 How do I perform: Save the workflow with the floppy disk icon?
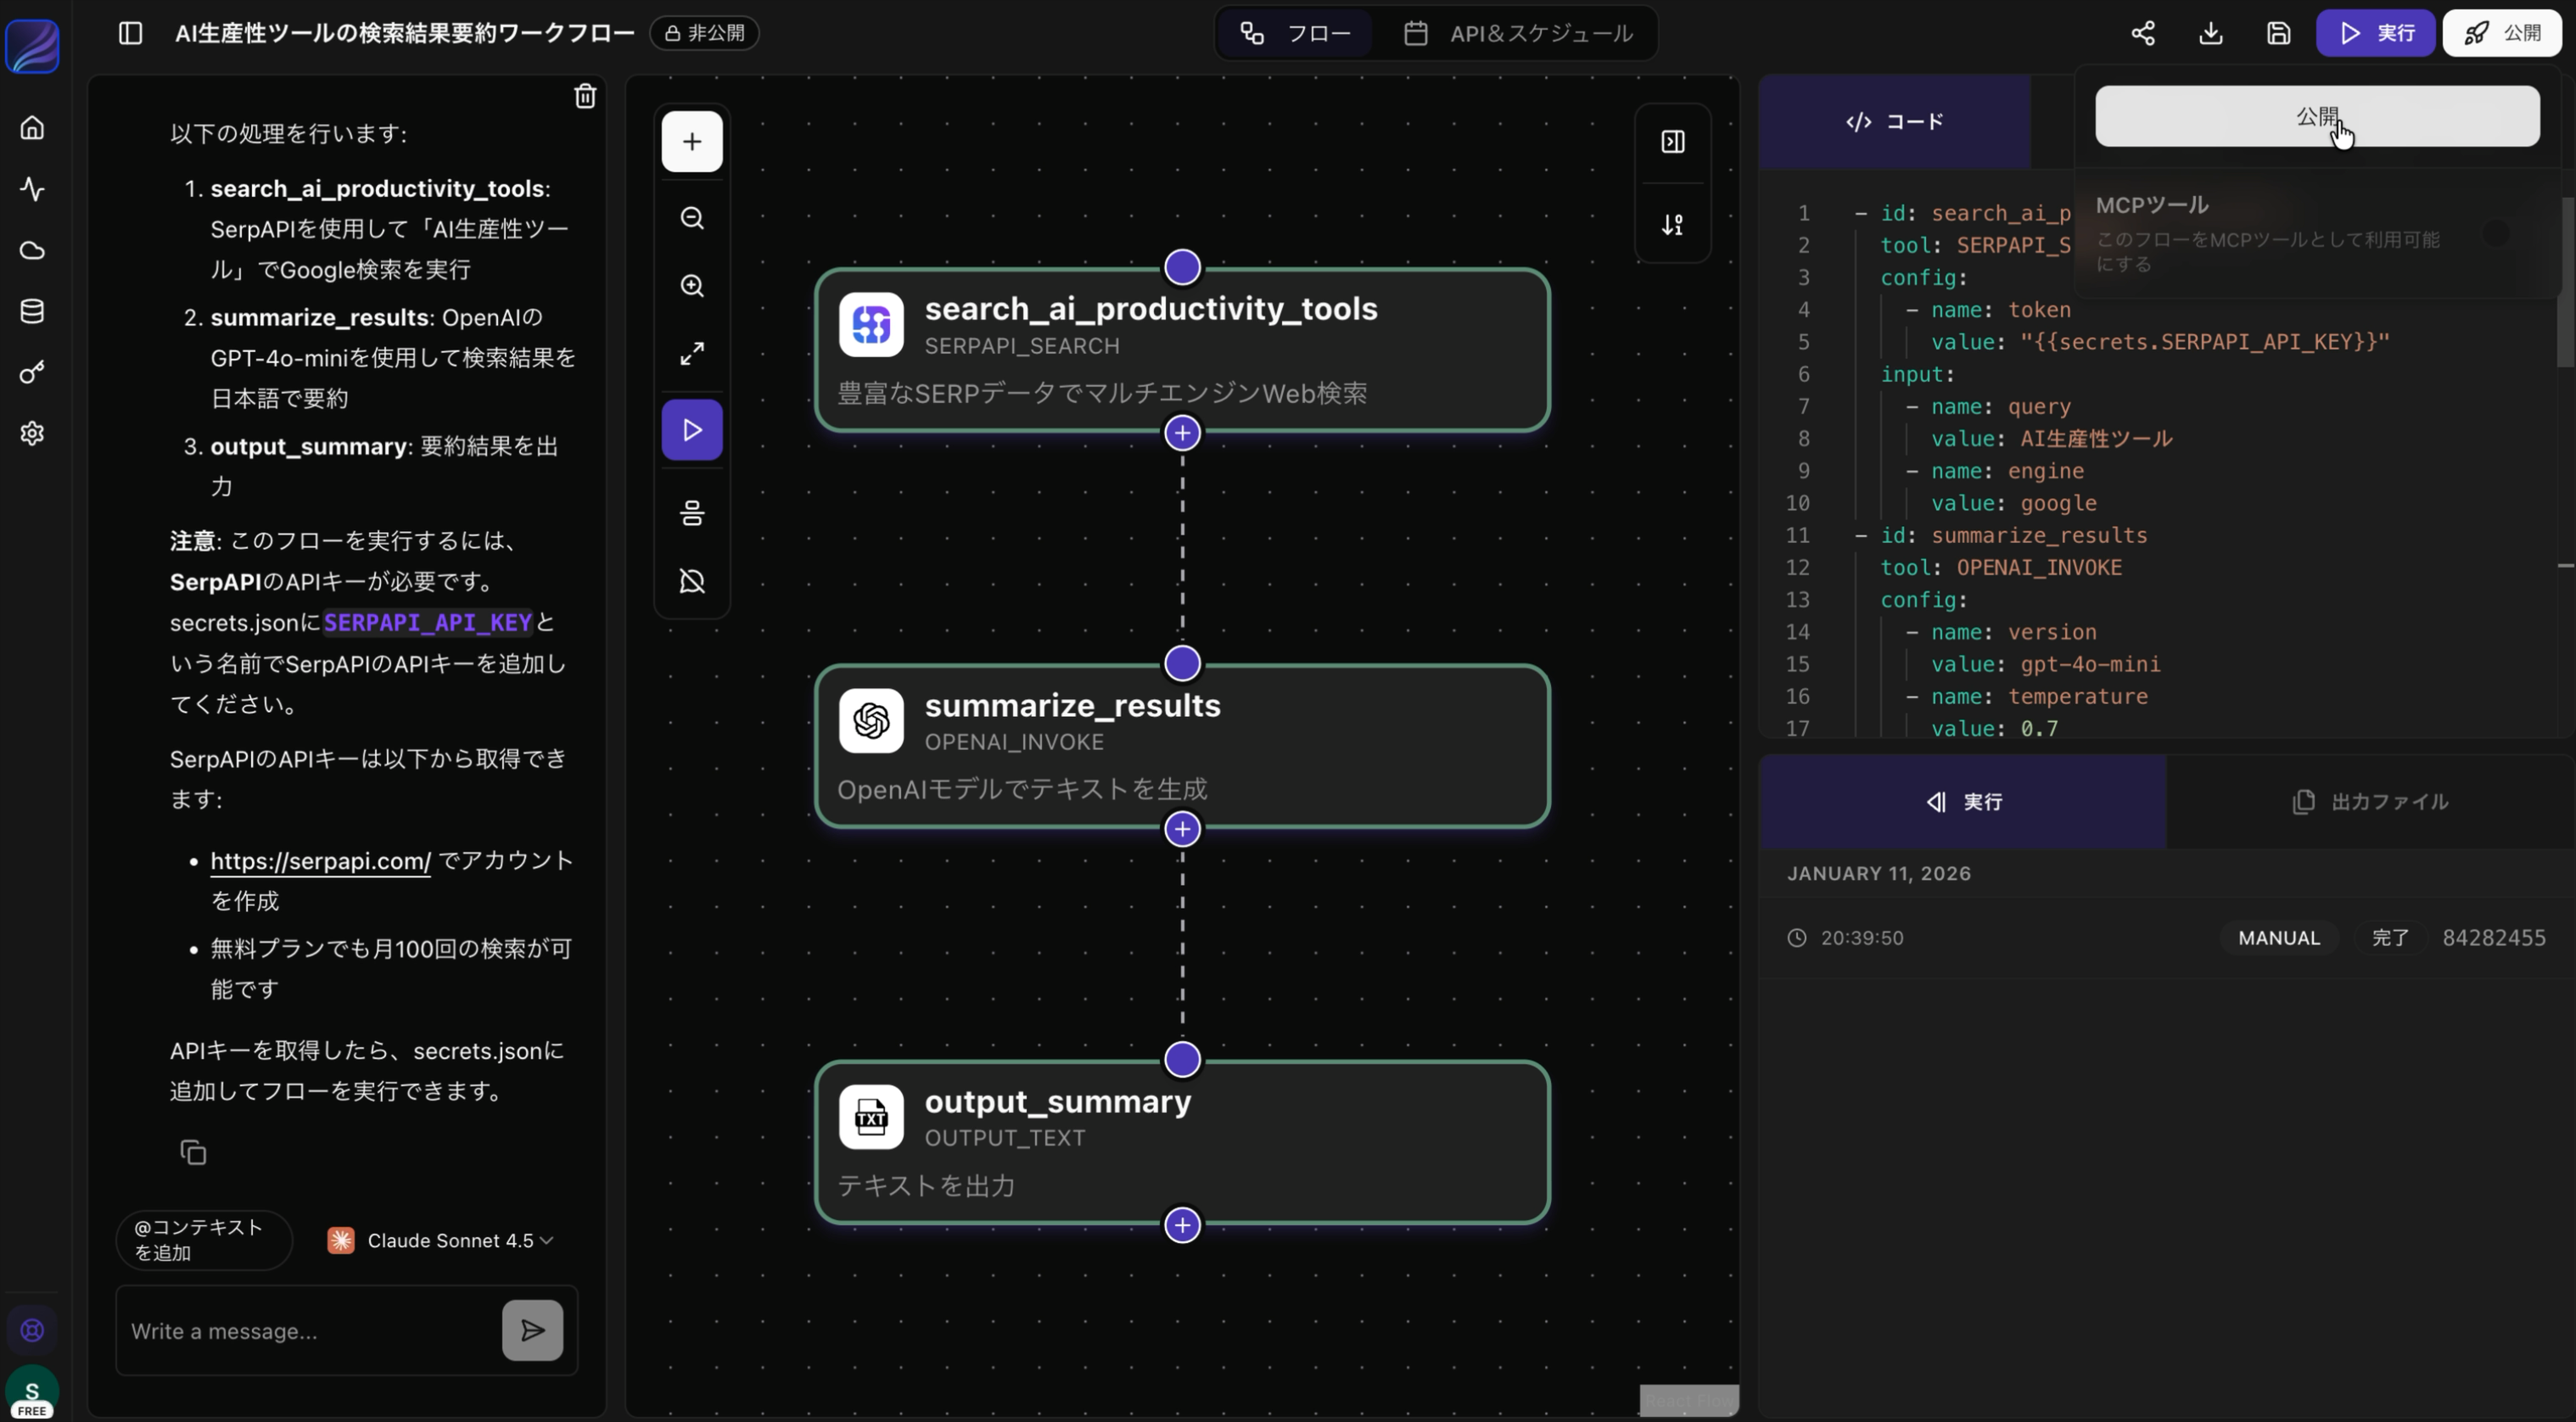(2278, 33)
